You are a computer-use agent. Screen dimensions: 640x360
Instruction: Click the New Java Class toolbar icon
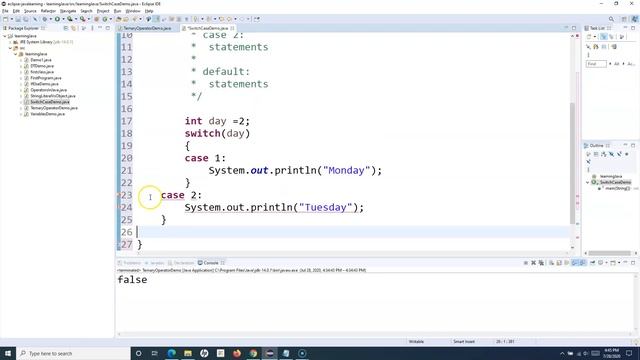tap(105, 19)
